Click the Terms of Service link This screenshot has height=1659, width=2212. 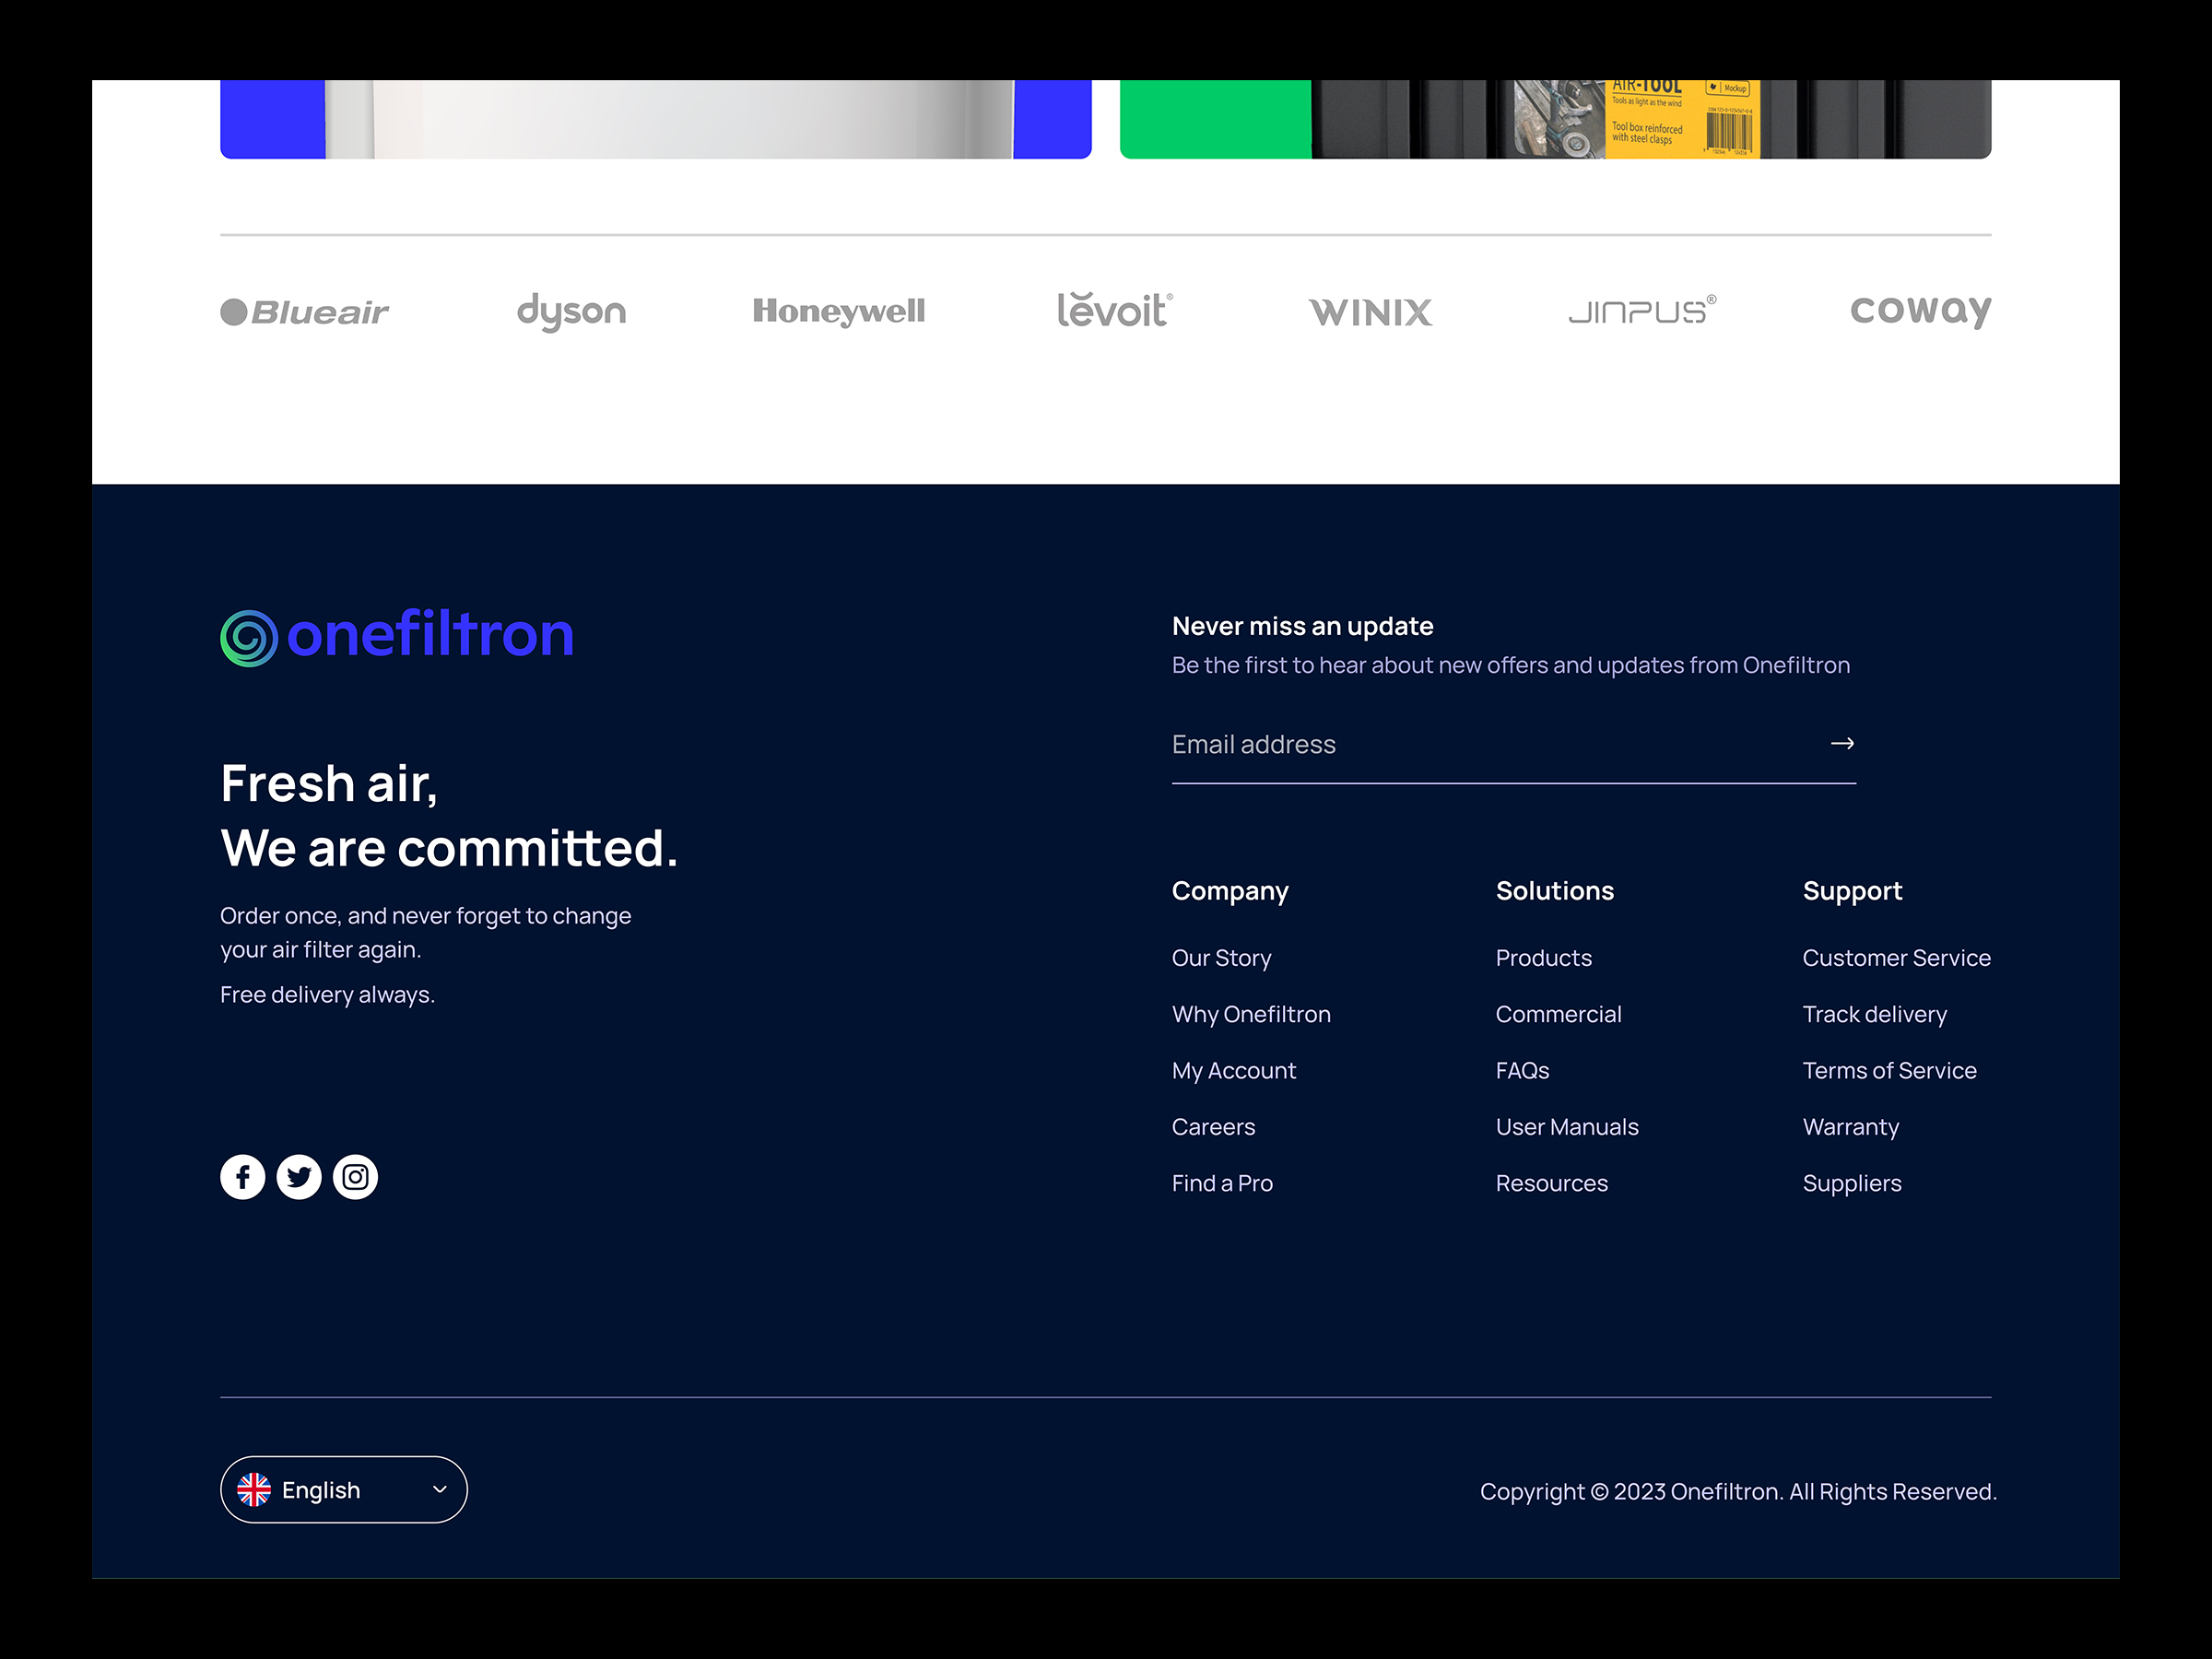pos(1889,1070)
